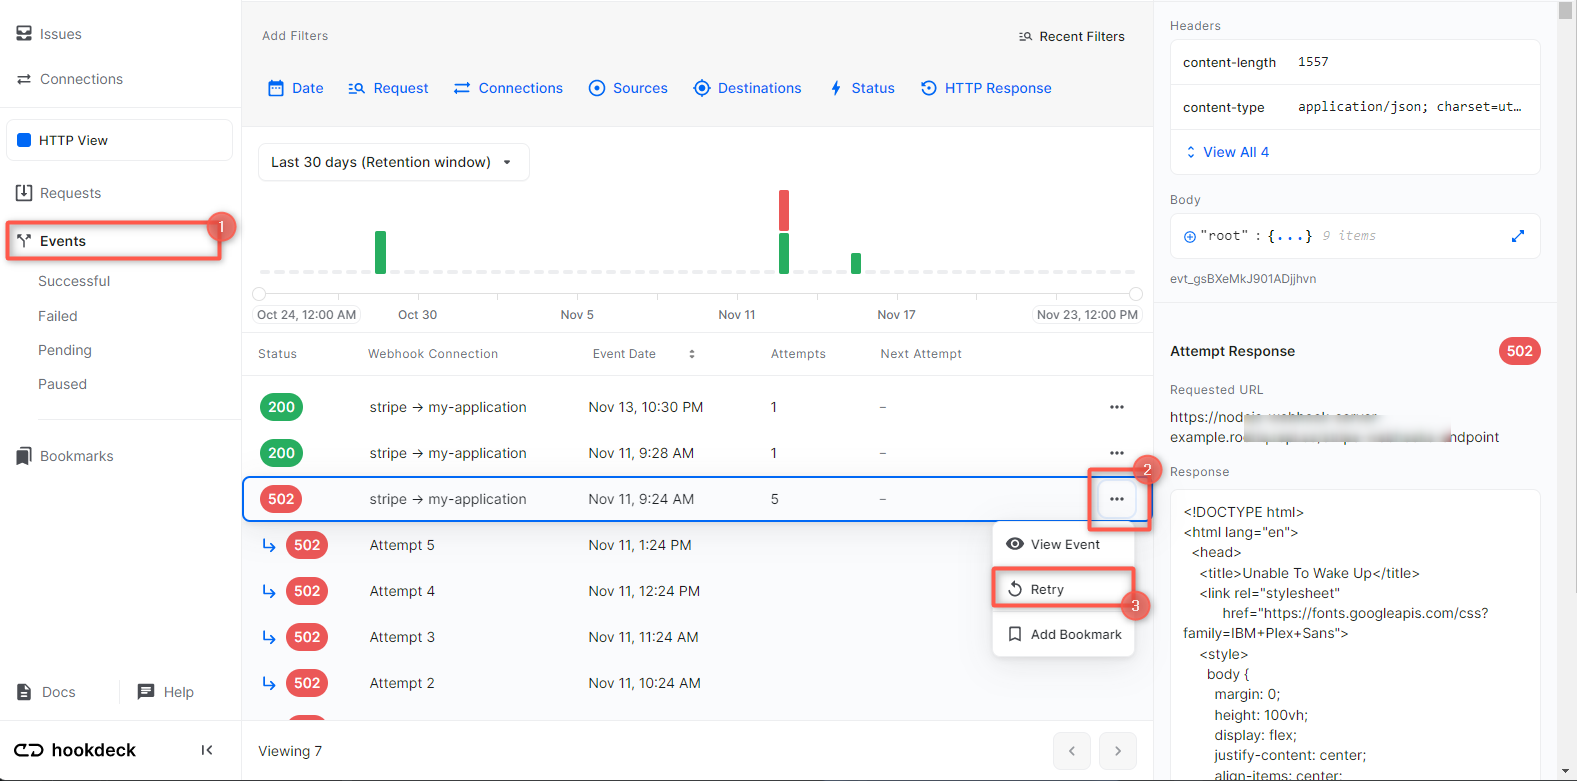Click the event ID evt_gsBXeMkJ901ADjjhvn
The height and width of the screenshot is (781, 1577).
[1243, 279]
